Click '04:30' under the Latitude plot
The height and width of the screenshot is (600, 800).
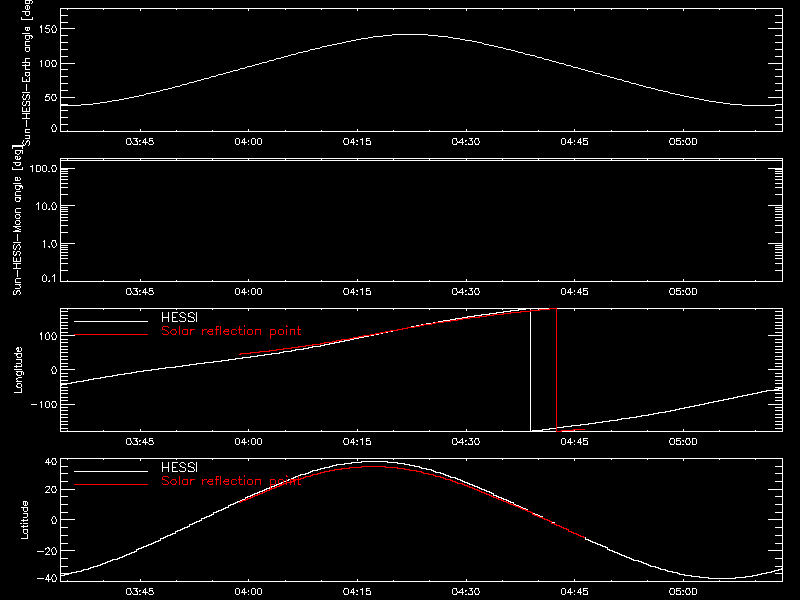pyautogui.click(x=466, y=591)
